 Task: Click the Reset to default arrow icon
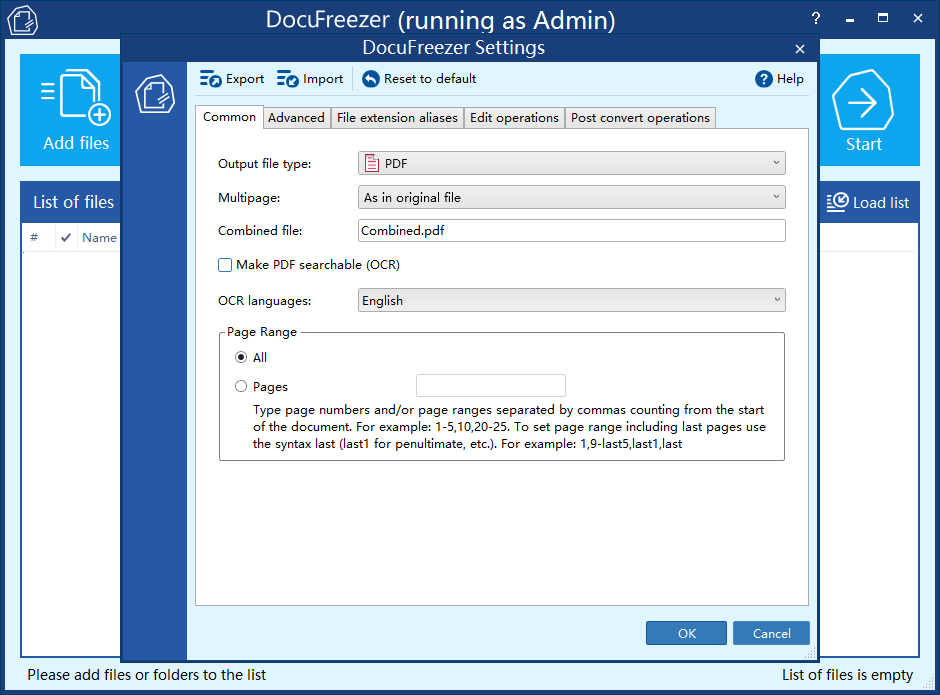(370, 79)
